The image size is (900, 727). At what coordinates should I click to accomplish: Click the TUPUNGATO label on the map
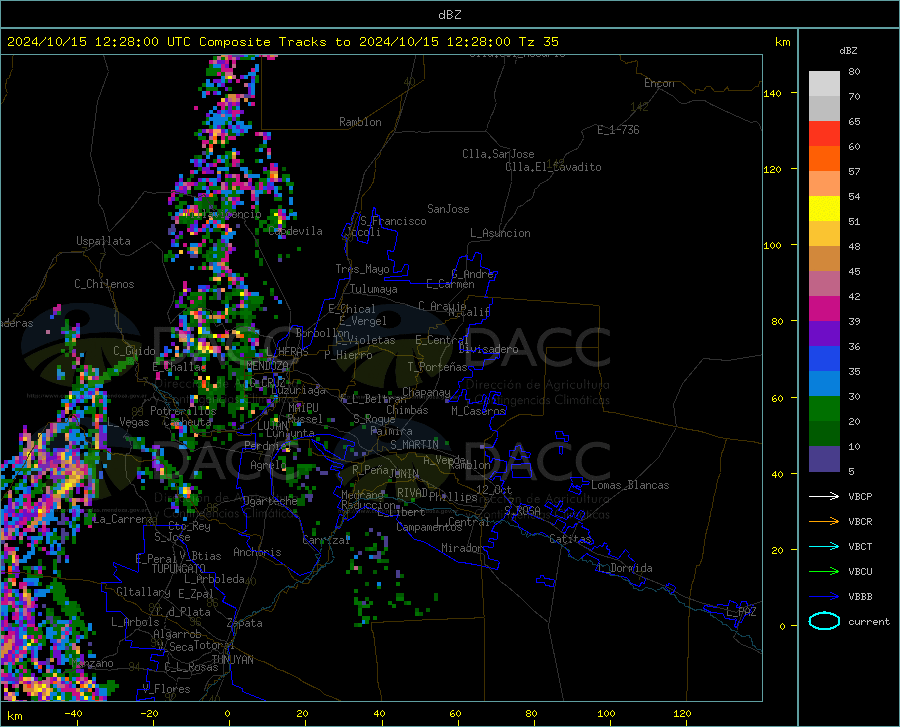179,569
